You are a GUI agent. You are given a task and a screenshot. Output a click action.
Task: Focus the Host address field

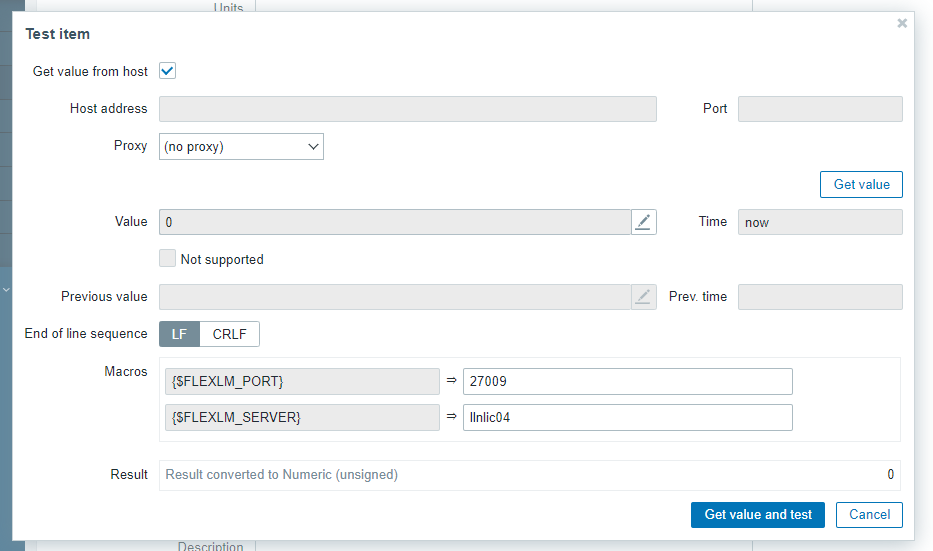click(x=407, y=109)
